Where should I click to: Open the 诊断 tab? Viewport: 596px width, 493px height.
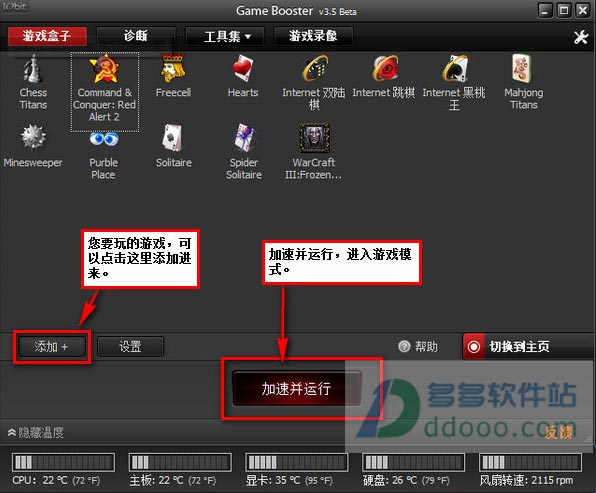click(136, 36)
